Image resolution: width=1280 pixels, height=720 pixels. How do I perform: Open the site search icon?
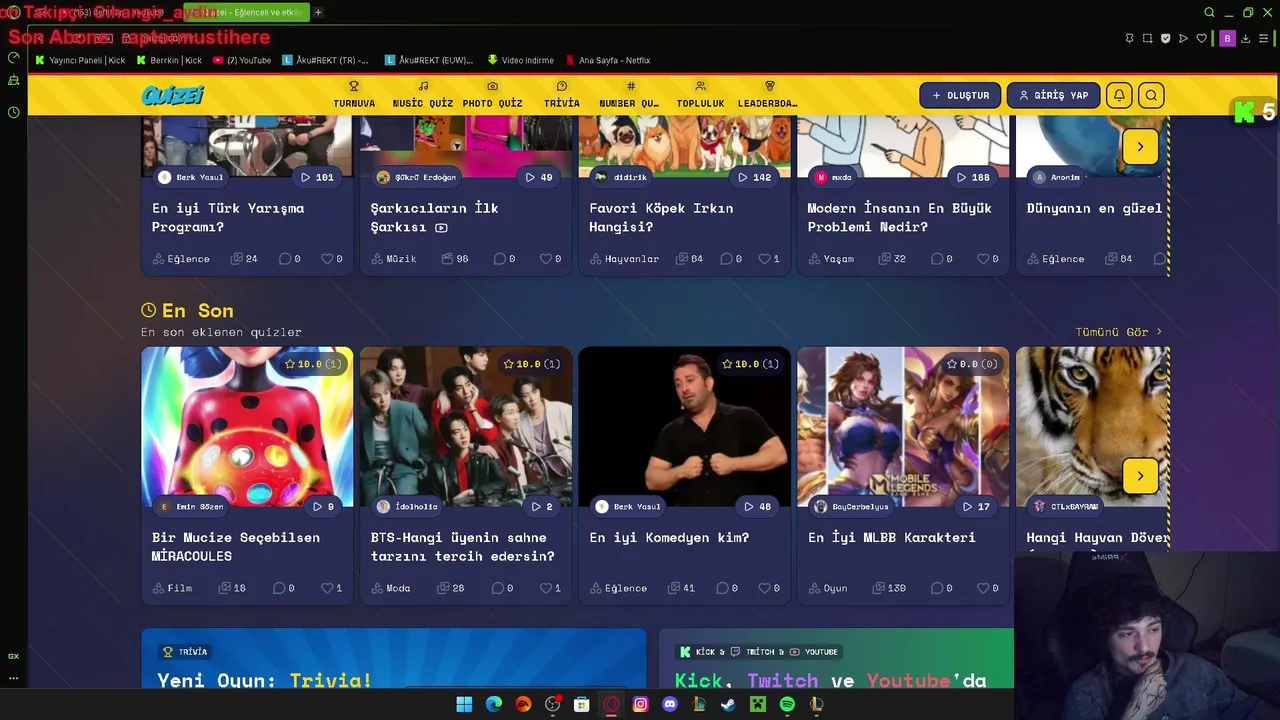[x=1151, y=95]
